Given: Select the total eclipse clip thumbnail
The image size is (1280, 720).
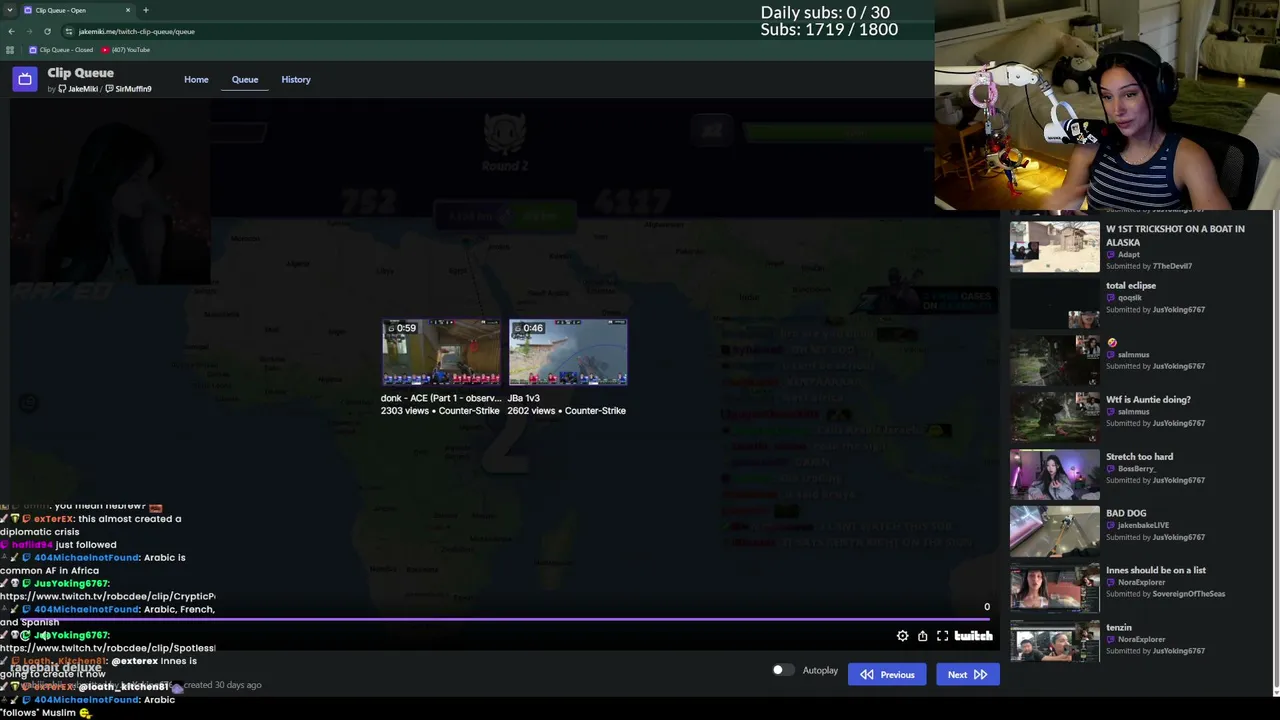Looking at the screenshot, I should [x=1054, y=304].
